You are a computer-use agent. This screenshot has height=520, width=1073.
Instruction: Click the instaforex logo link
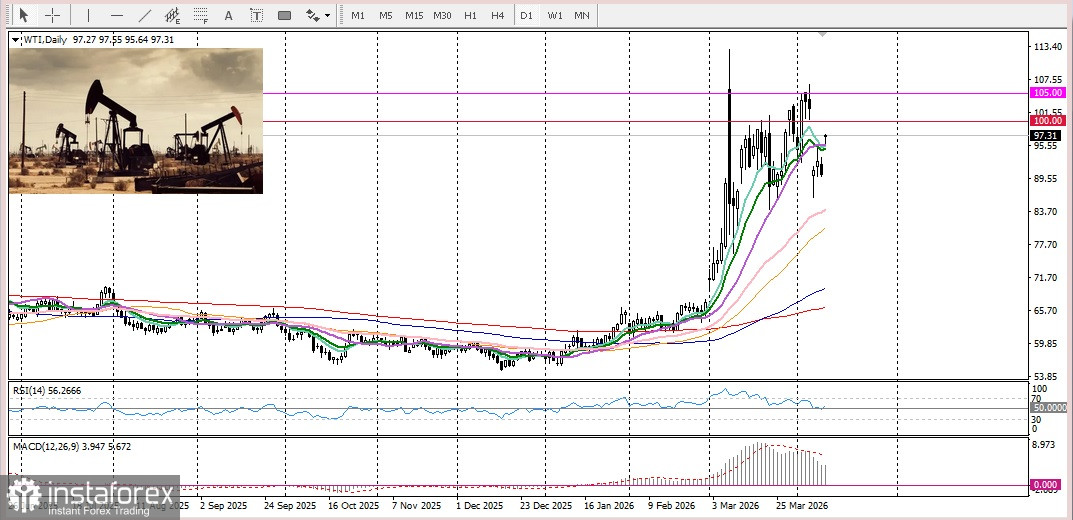(x=90, y=497)
